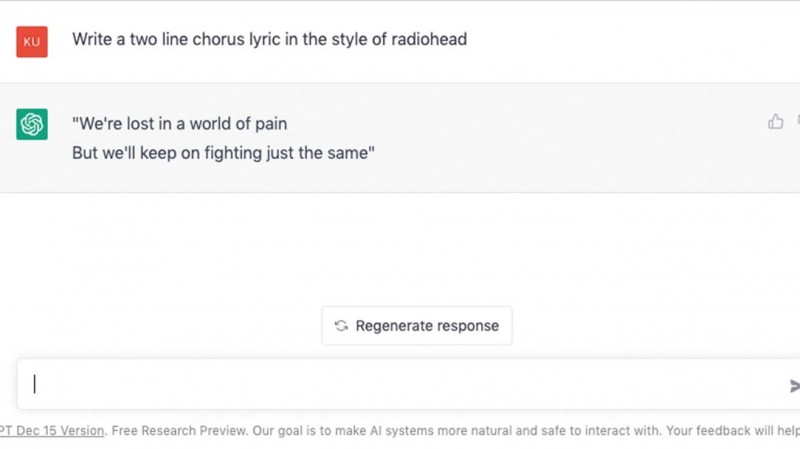Click the thumbs up icon on the response
The image size is (800, 449).
(776, 121)
